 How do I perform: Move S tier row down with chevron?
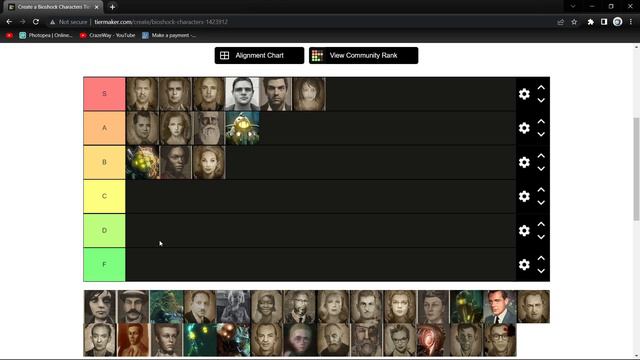click(x=541, y=100)
